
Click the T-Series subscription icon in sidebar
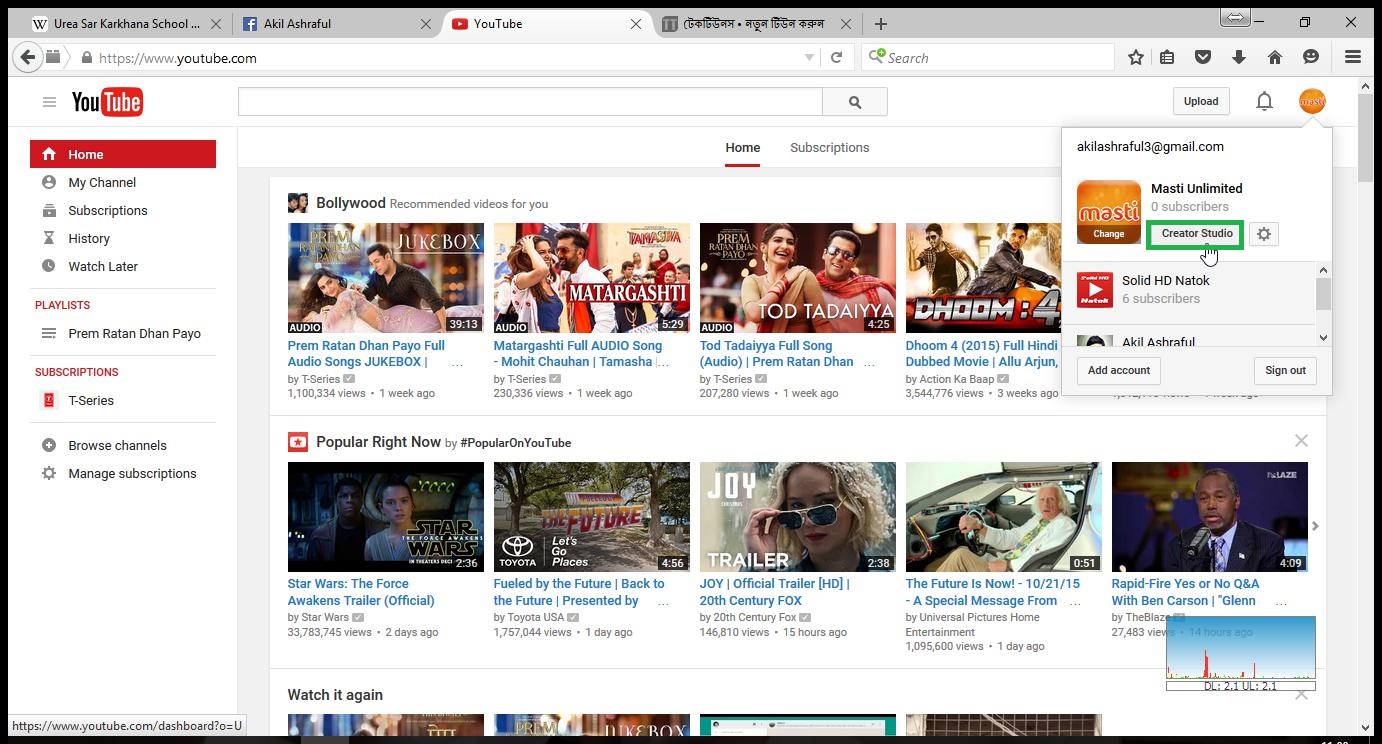tap(48, 400)
